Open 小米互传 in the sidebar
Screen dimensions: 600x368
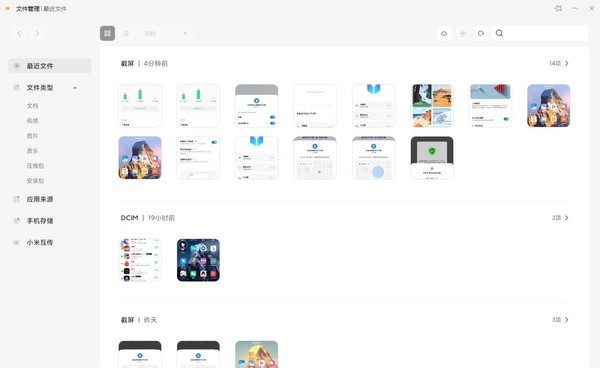[x=40, y=242]
